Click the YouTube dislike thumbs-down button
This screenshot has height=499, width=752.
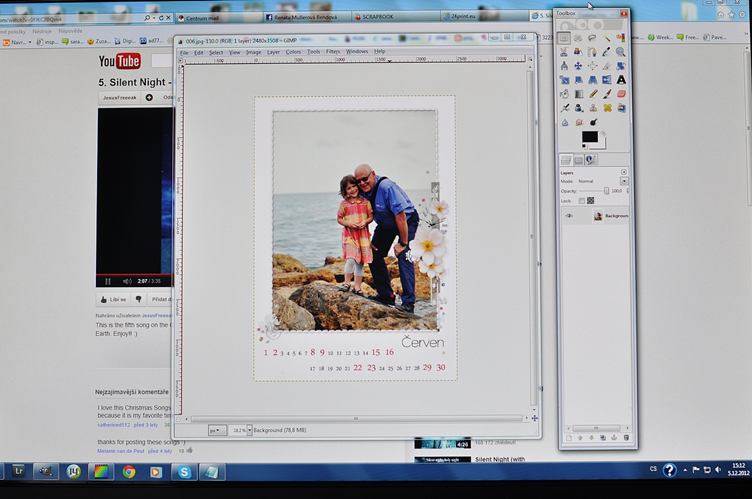139,299
